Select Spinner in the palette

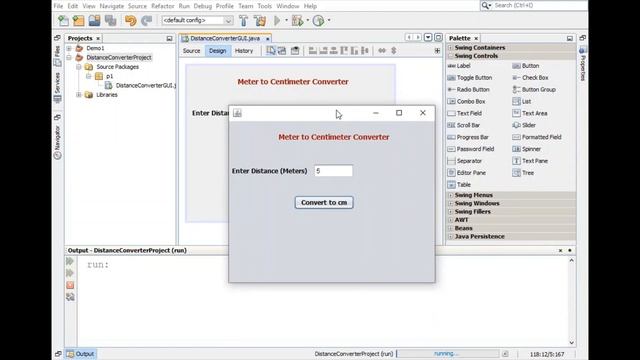(527, 149)
